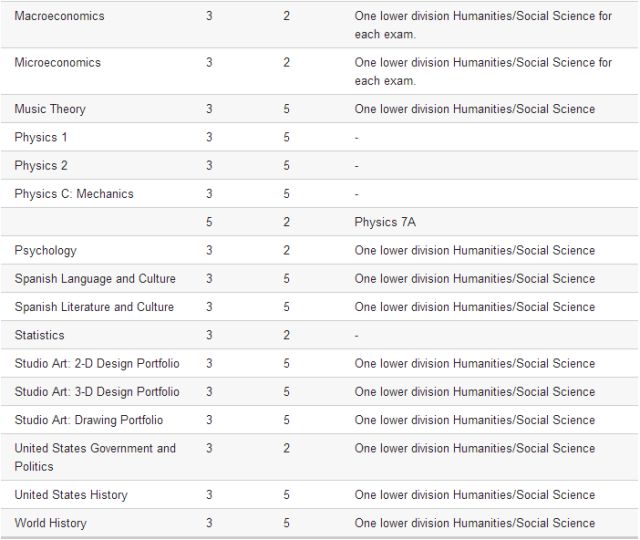Click Spanish Language and Culture
Screen dimensions: 640x540
95,278
